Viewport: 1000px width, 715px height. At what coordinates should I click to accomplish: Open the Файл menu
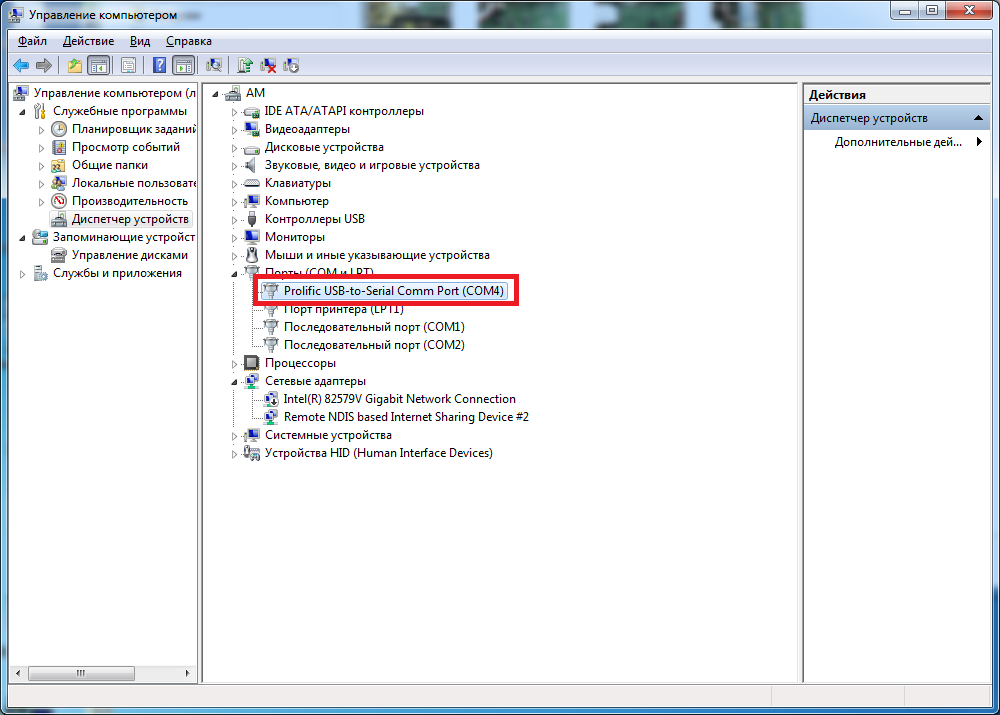tap(32, 41)
